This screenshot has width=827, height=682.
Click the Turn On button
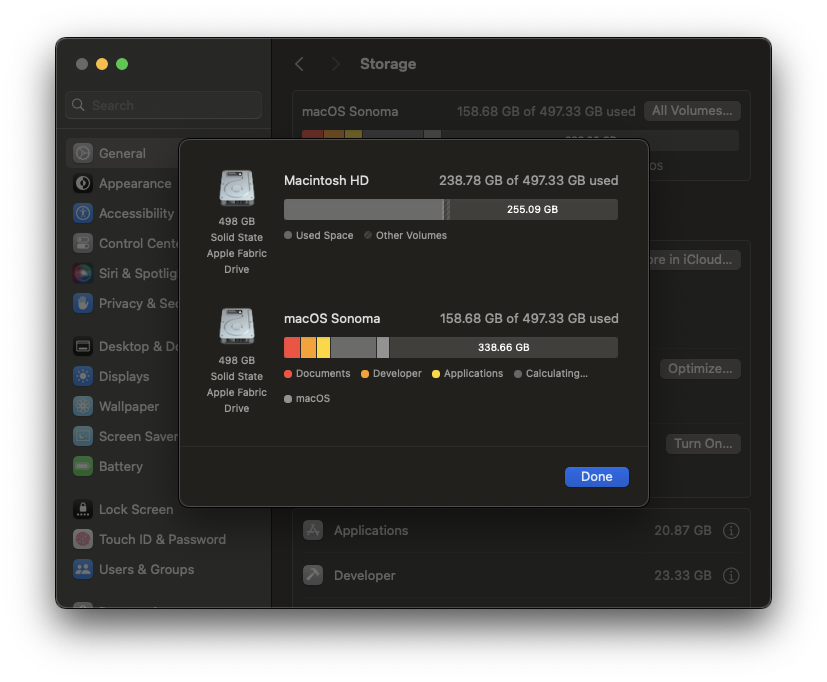point(703,444)
